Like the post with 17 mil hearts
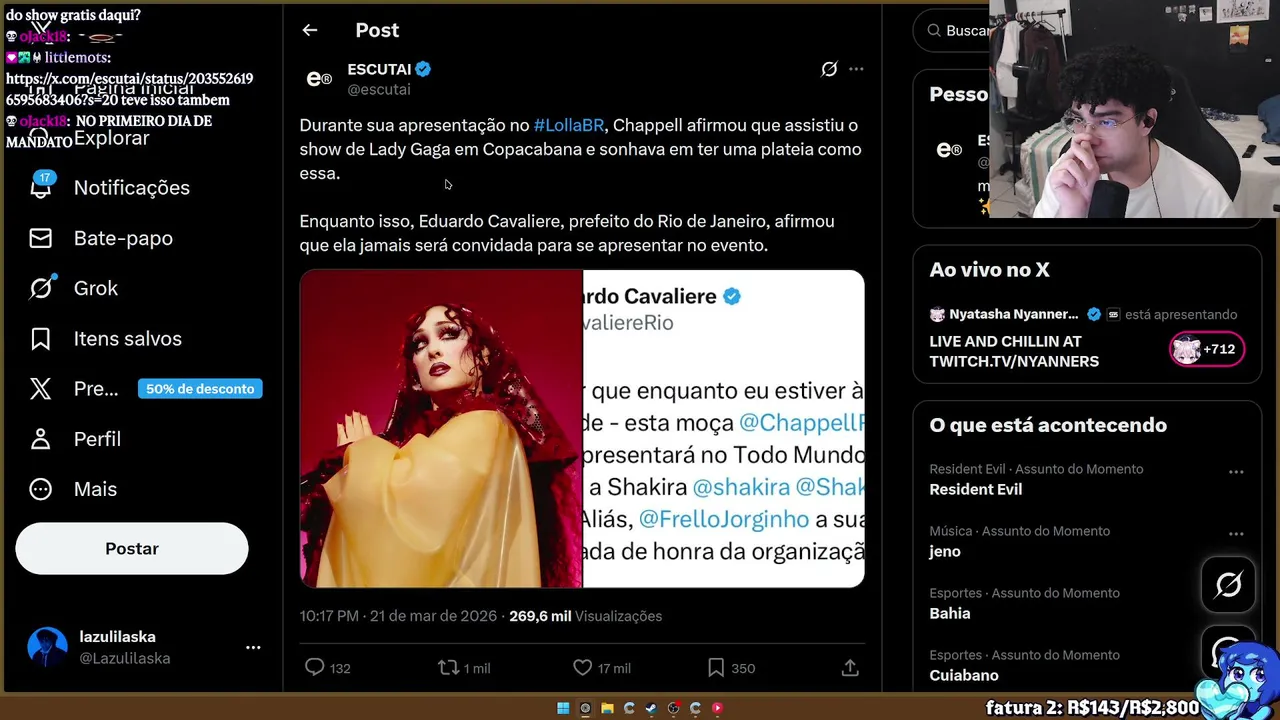The height and width of the screenshot is (720, 1280). pos(583,667)
